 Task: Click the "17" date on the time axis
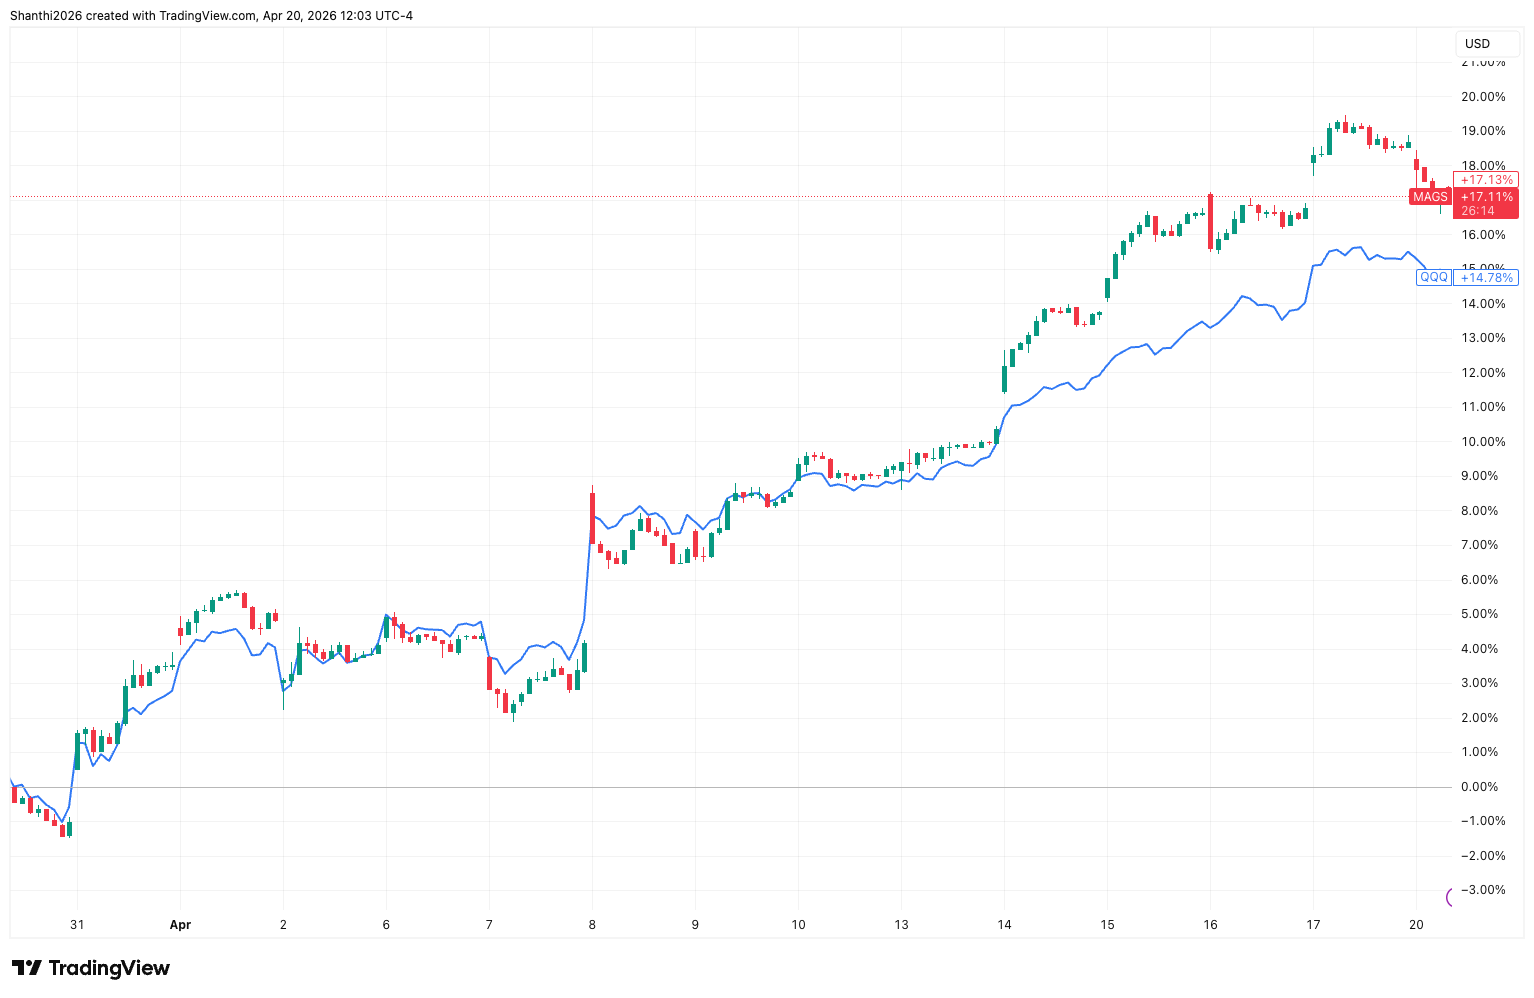[x=1313, y=925]
